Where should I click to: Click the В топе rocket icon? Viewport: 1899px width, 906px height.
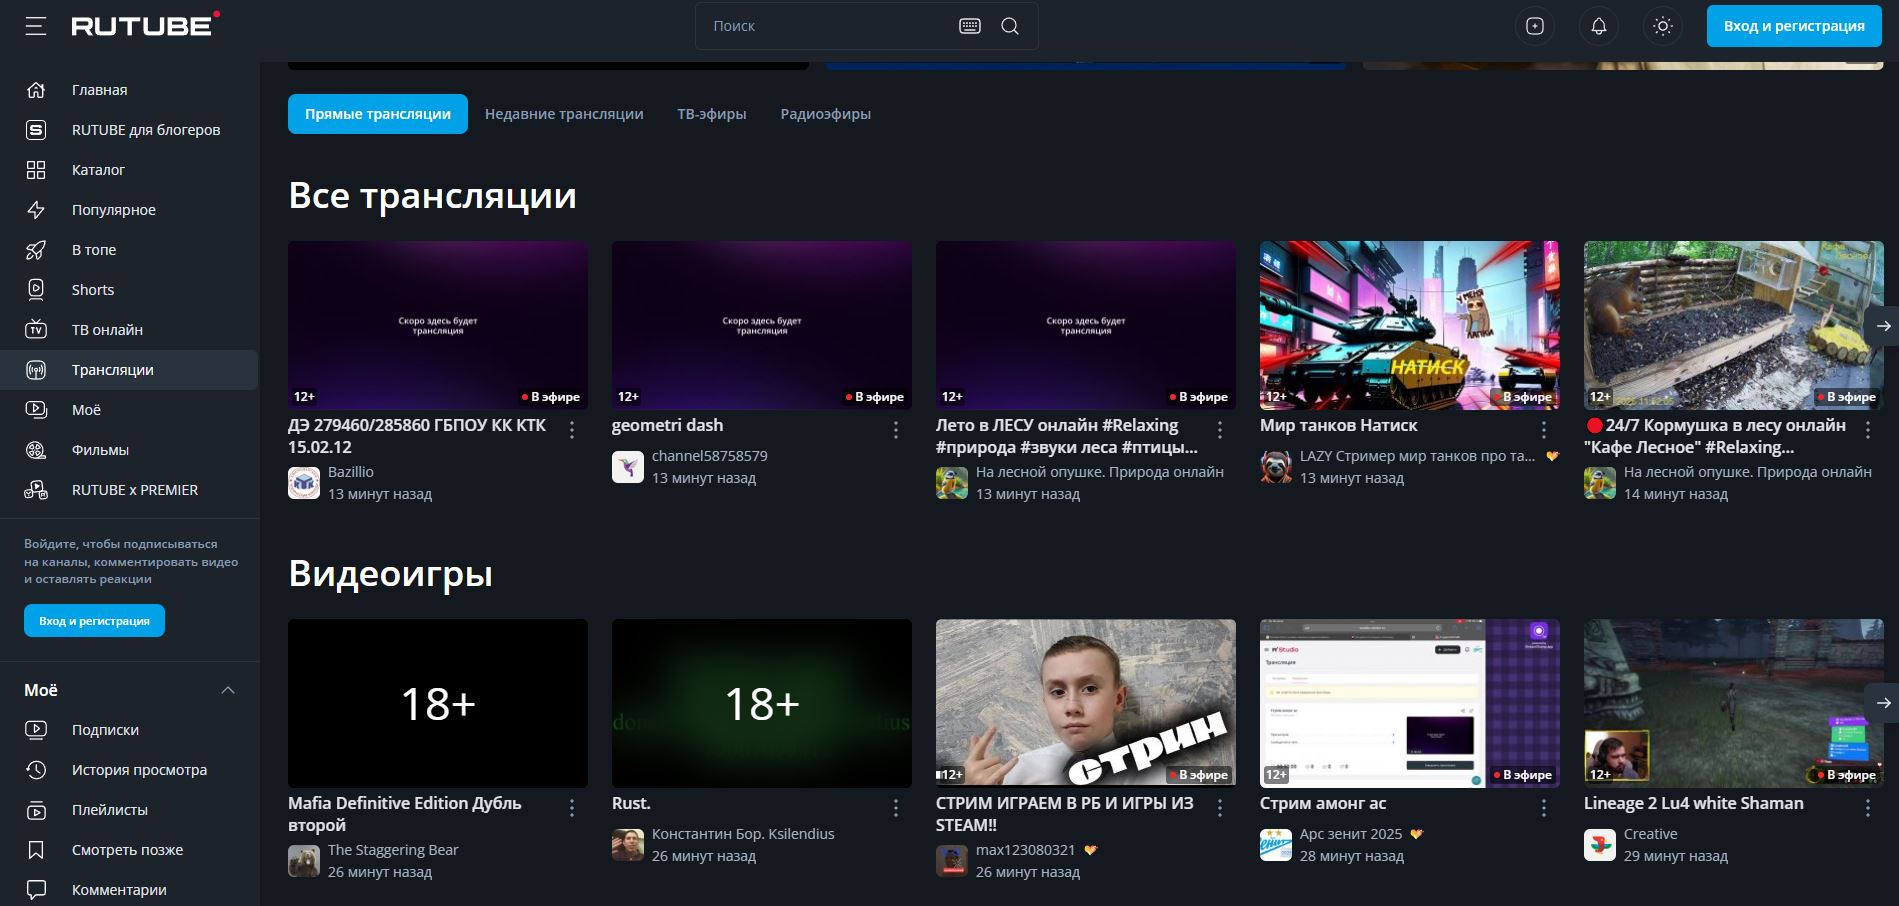click(x=36, y=250)
